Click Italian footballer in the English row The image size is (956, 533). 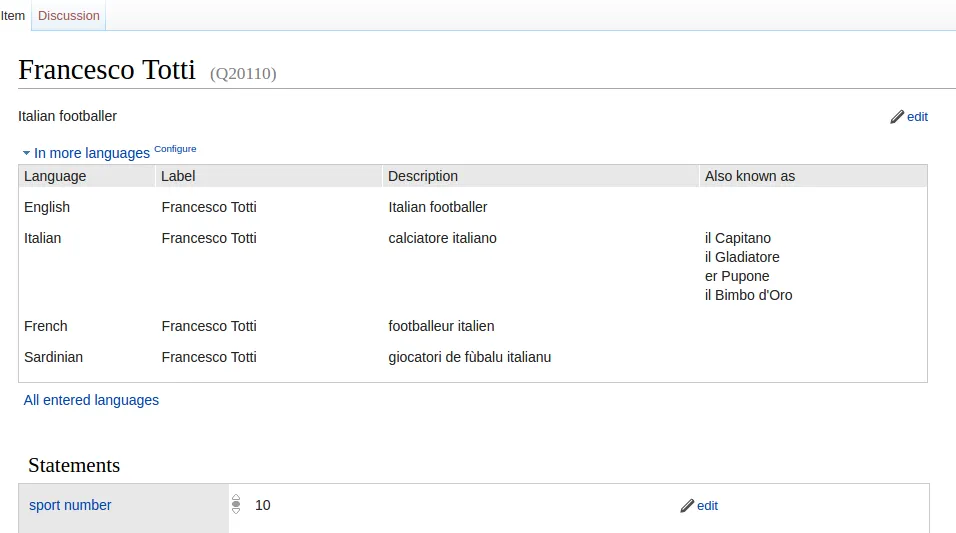point(438,207)
